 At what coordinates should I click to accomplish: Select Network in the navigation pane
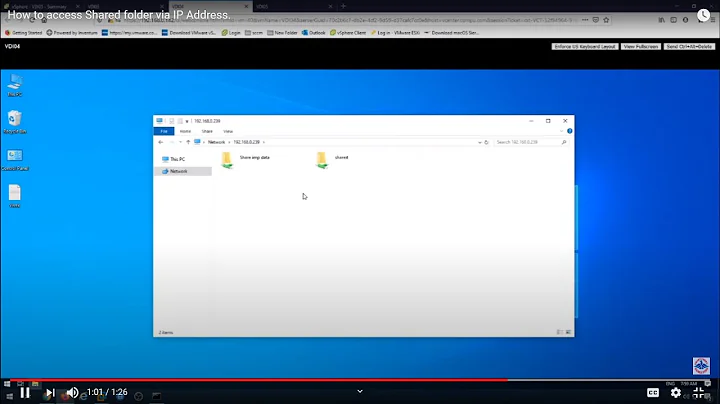(178, 171)
